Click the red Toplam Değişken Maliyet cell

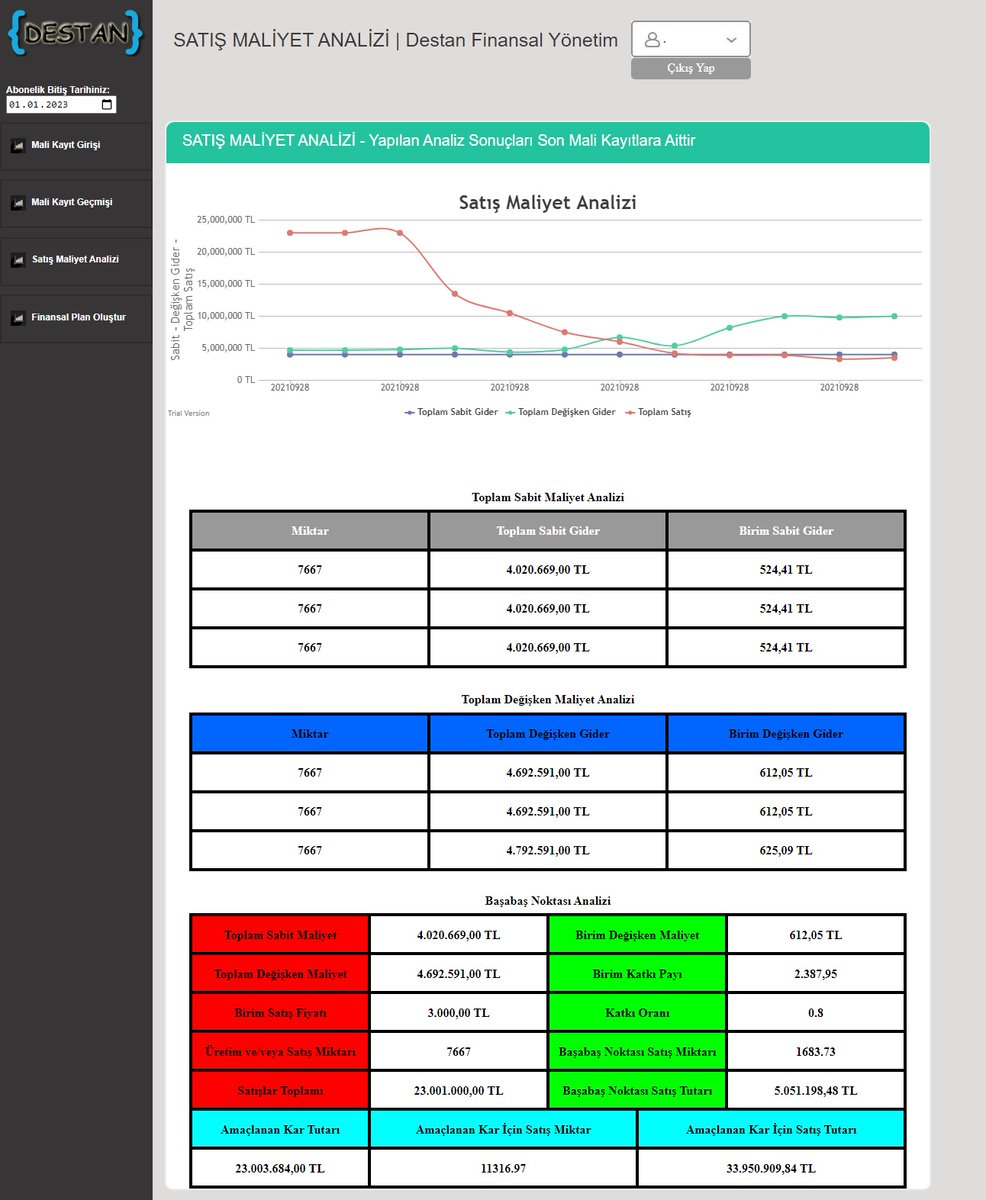[x=281, y=974]
